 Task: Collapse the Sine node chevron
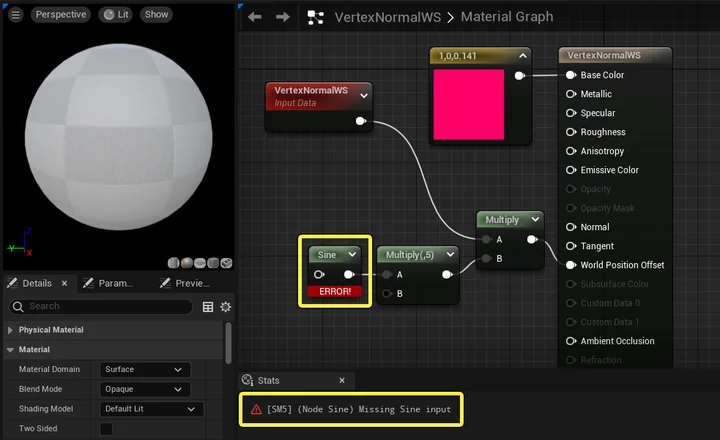tap(352, 254)
